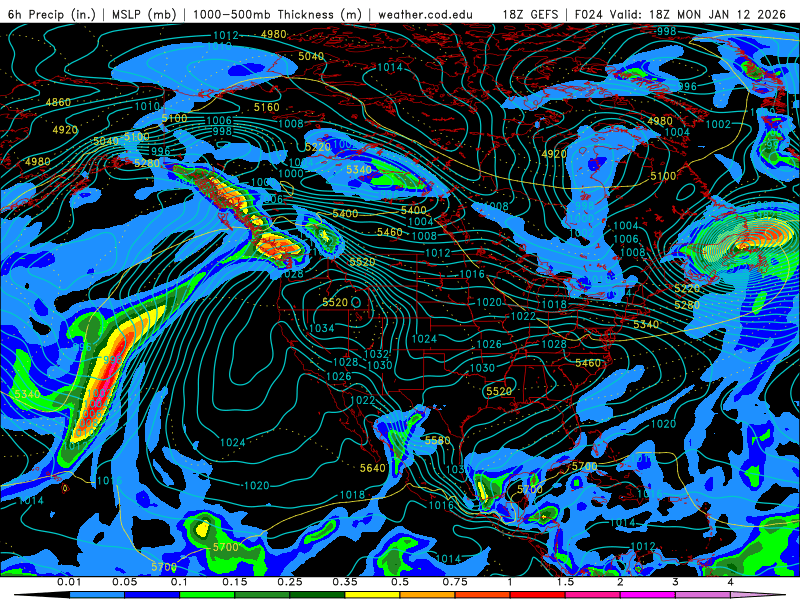The height and width of the screenshot is (600, 800).
Task: Click the 'MSLP (mb)' header label
Action: click(144, 14)
